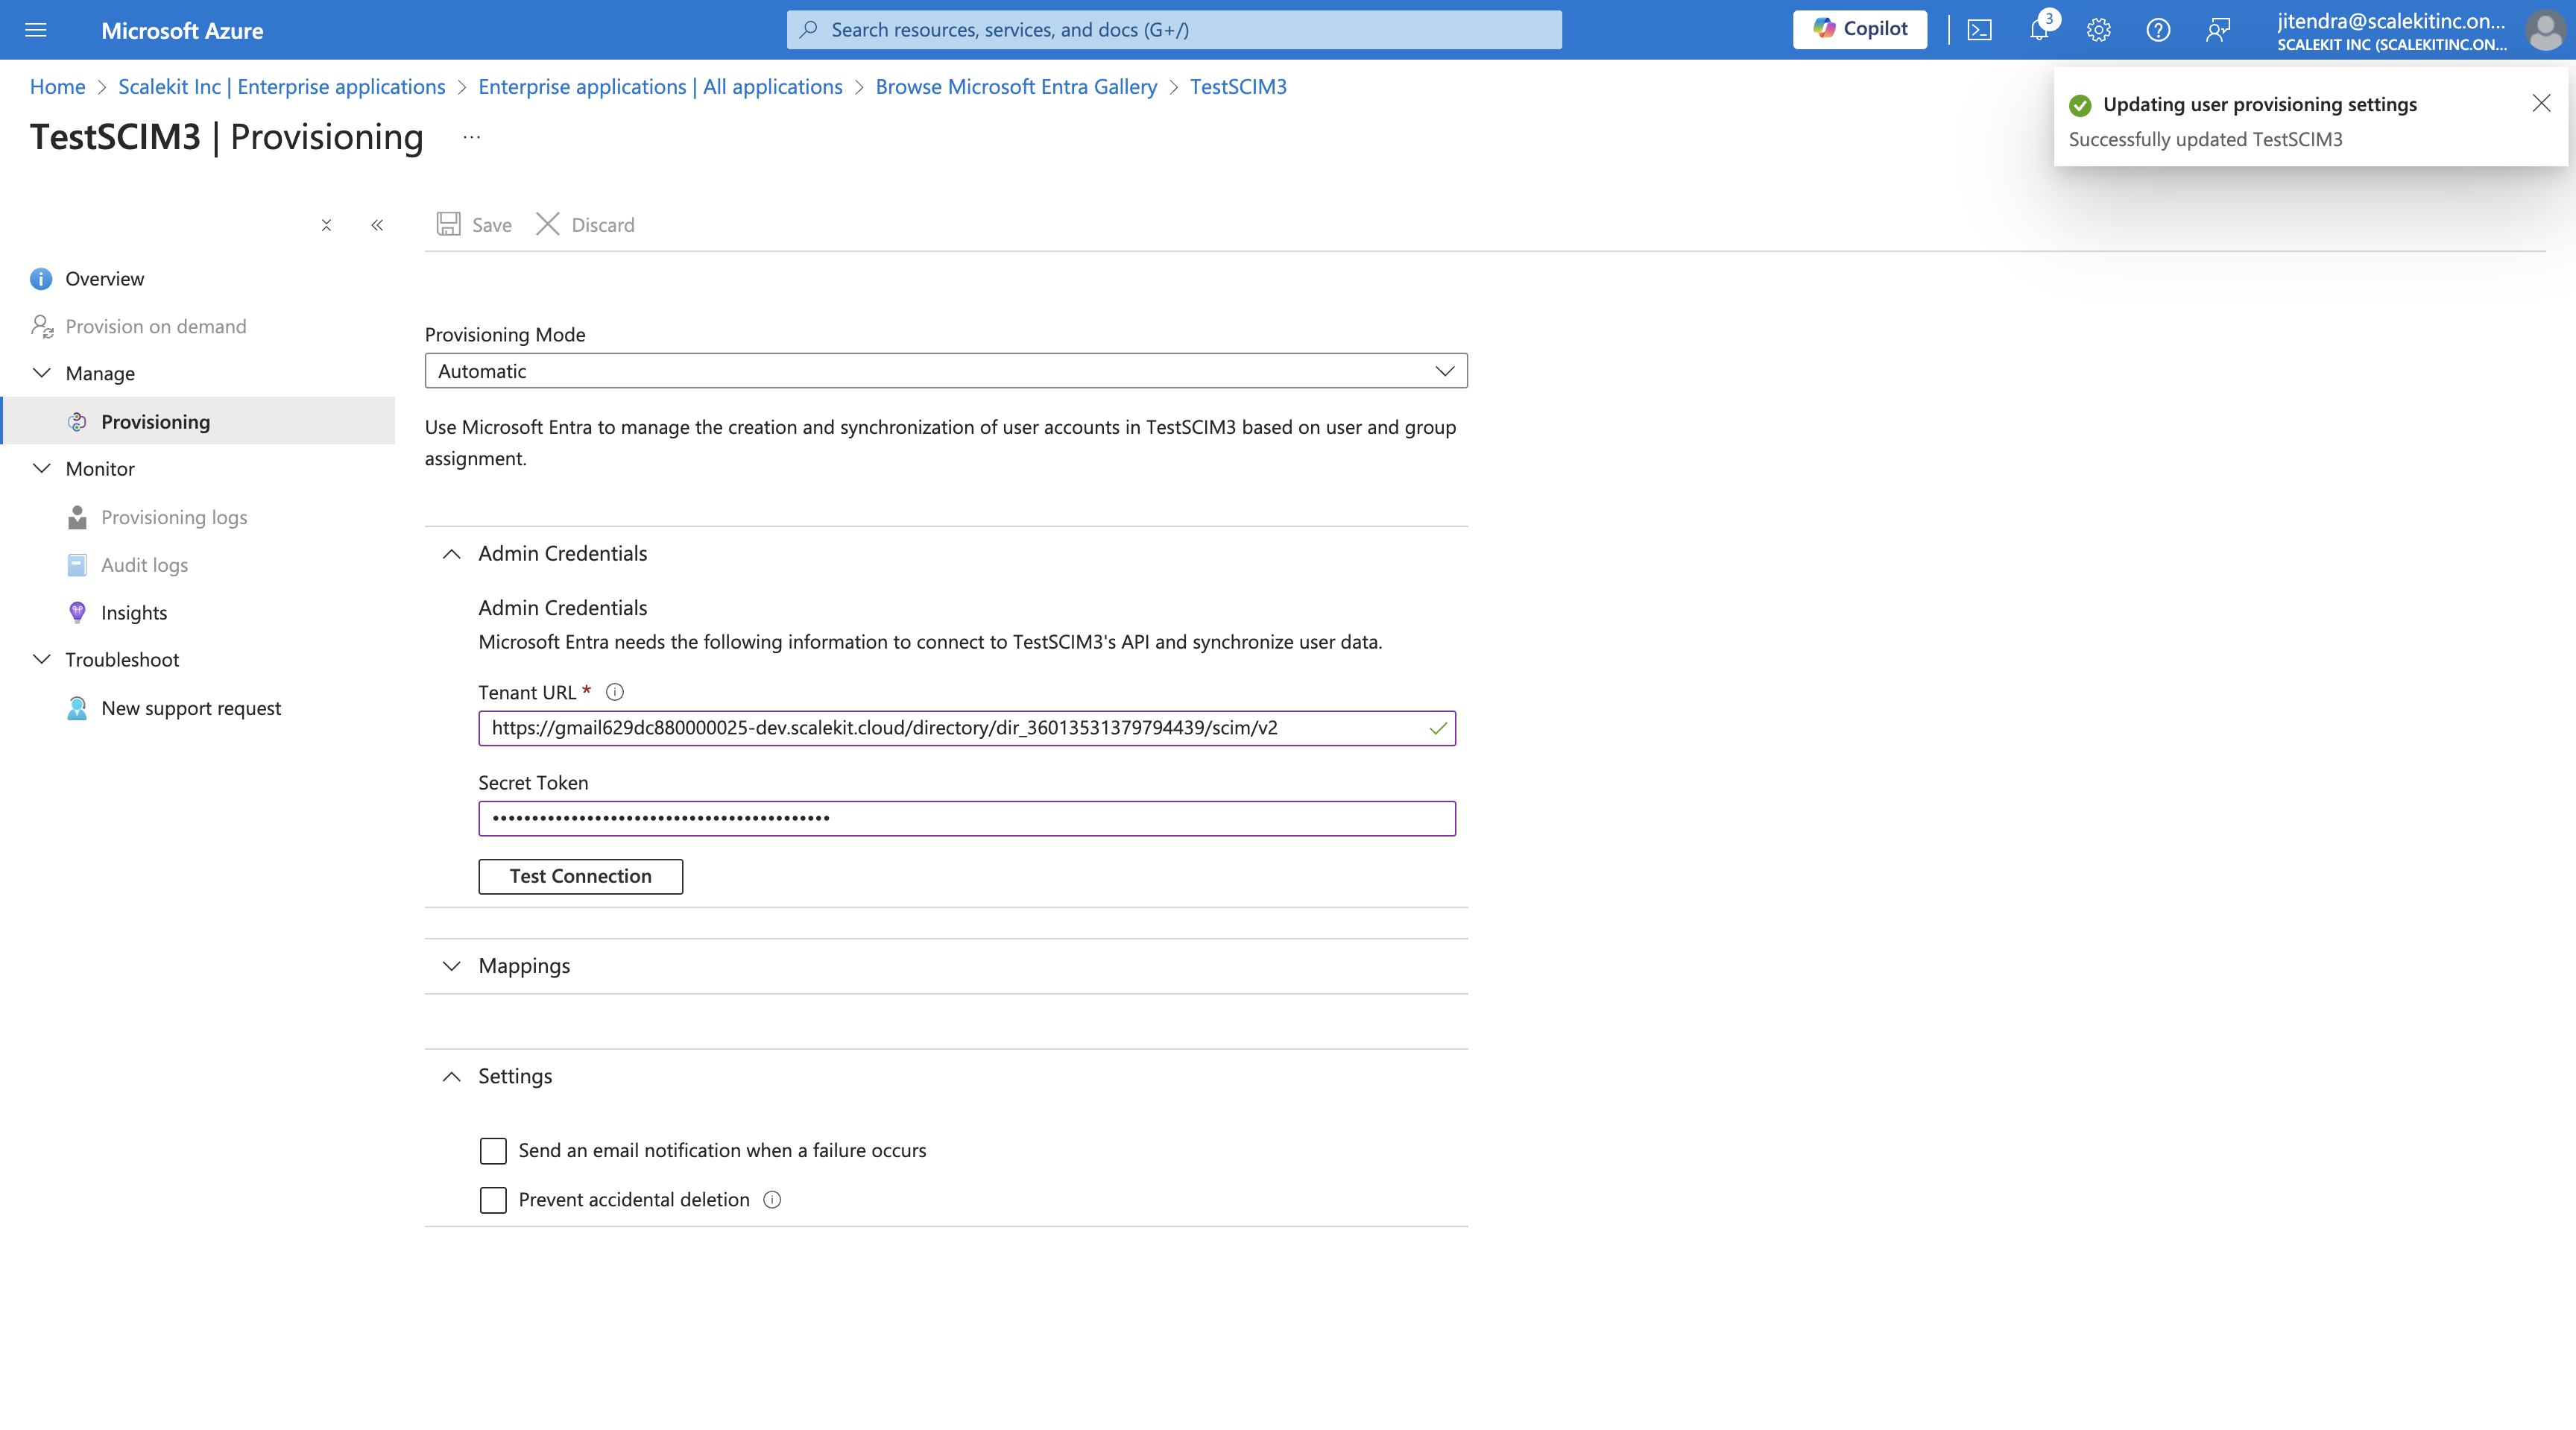Screen dimensions: 2576x1430
Task: Collapse the Troubleshoot sidebar group
Action: (x=41, y=659)
